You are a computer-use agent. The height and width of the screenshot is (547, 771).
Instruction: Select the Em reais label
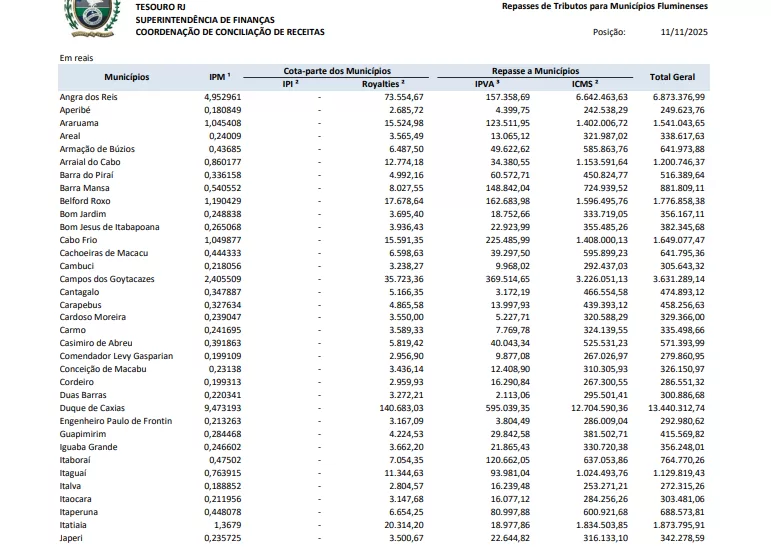77,58
